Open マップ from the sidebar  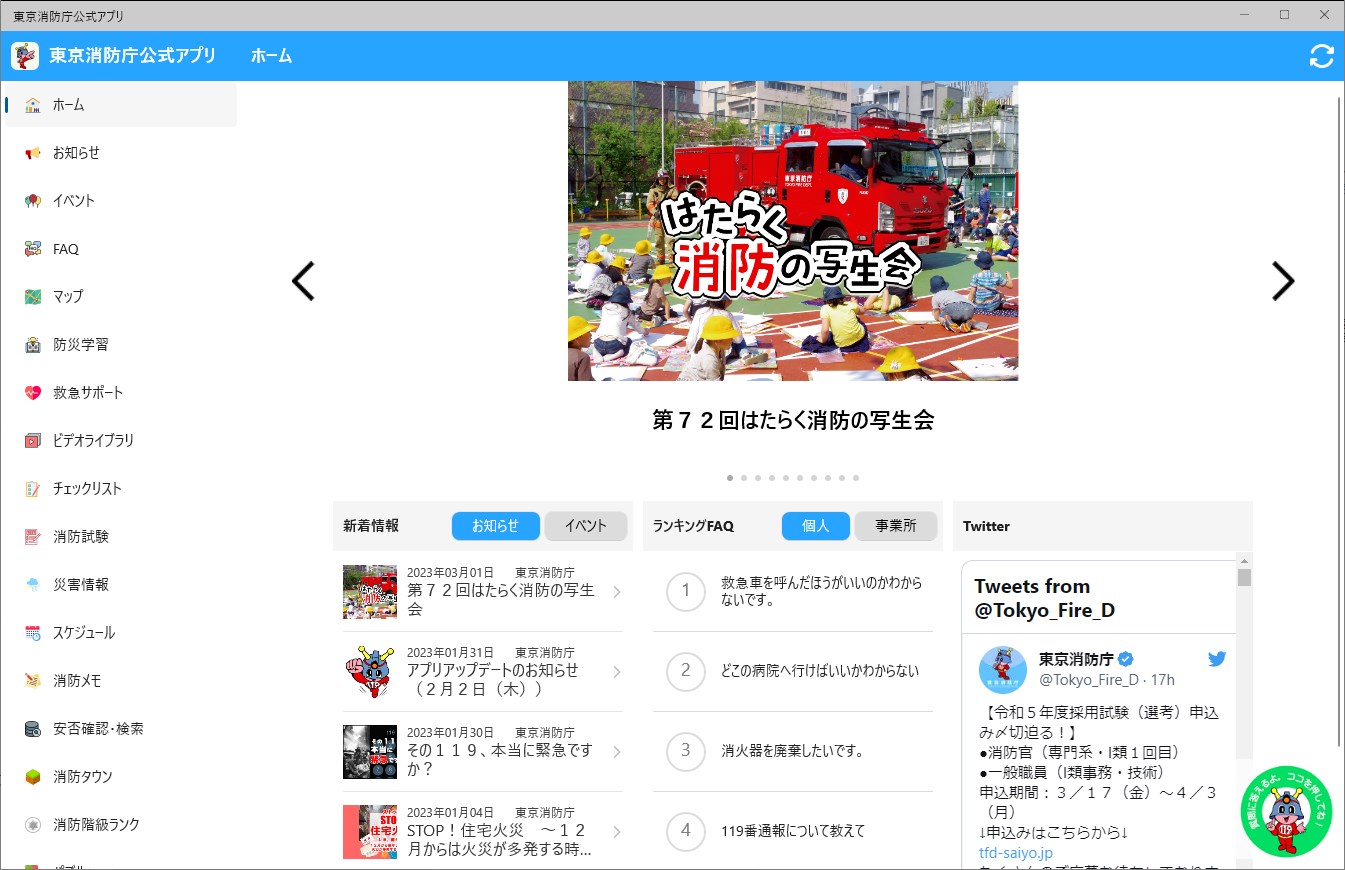click(120, 297)
